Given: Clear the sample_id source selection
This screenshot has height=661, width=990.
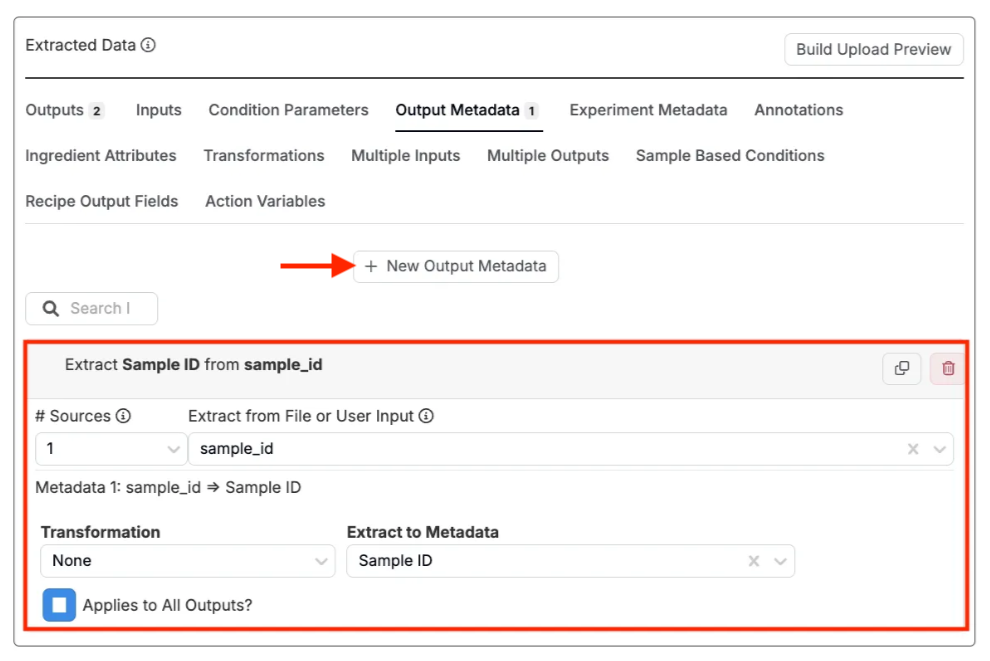Looking at the screenshot, I should [x=913, y=450].
